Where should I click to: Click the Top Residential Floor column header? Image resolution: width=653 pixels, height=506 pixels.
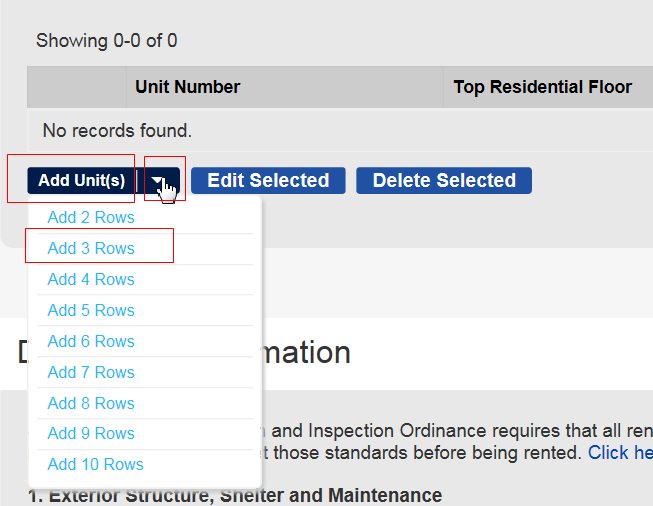542,87
